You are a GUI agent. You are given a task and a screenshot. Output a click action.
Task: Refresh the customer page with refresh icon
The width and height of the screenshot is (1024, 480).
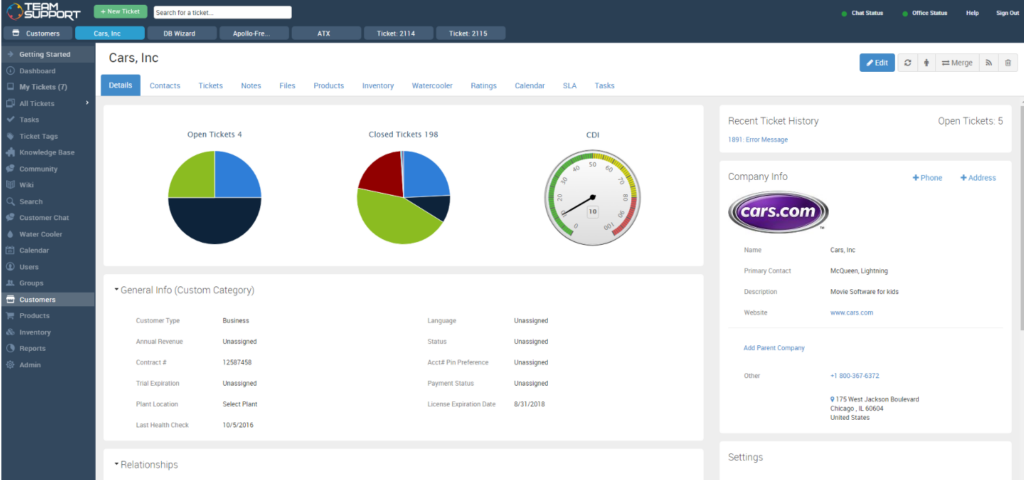[908, 63]
